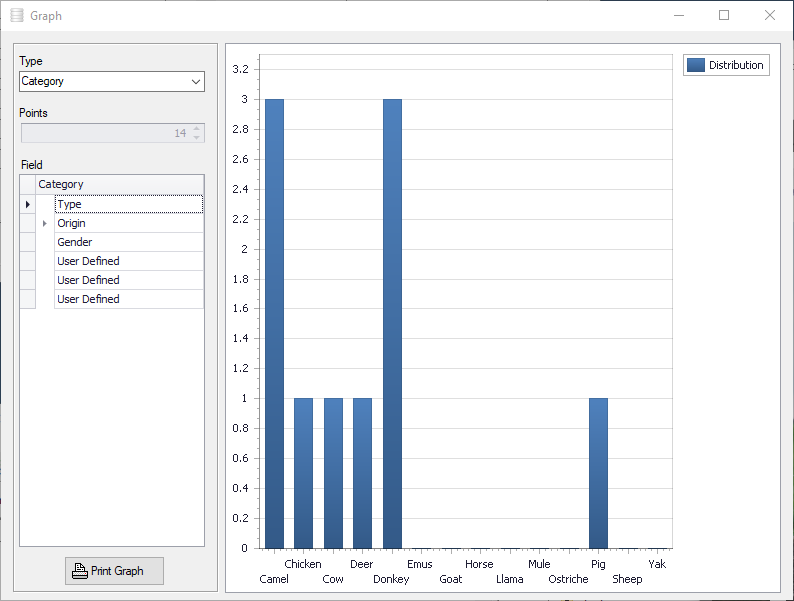Decrease Points with the down spinner arrow
Image resolution: width=794 pixels, height=601 pixels.
196,137
